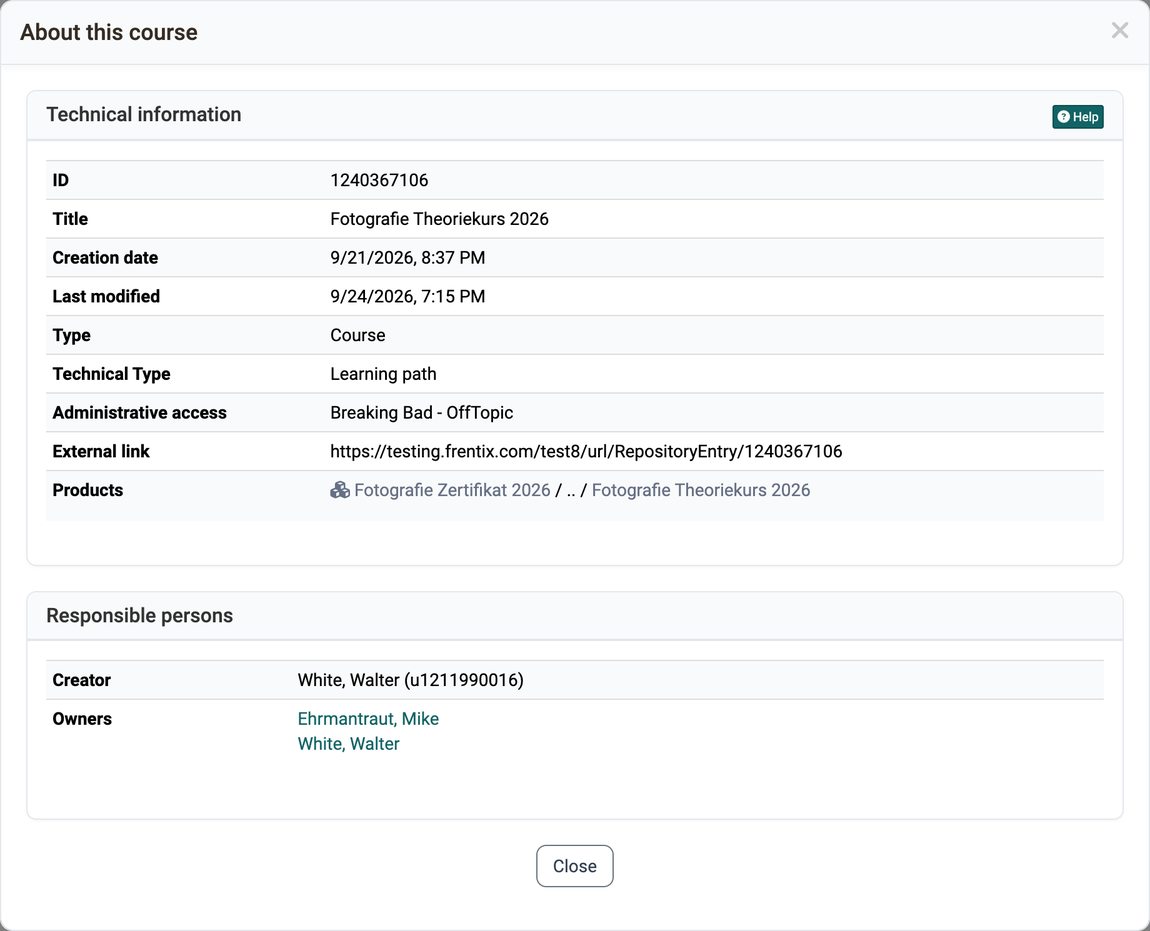This screenshot has height=931, width=1150.
Task: Click the Responsible persons panel heading
Action: [139, 616]
